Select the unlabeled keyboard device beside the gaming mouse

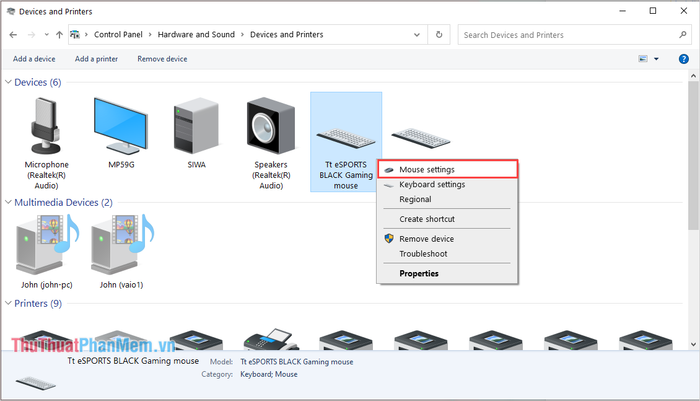coord(421,138)
